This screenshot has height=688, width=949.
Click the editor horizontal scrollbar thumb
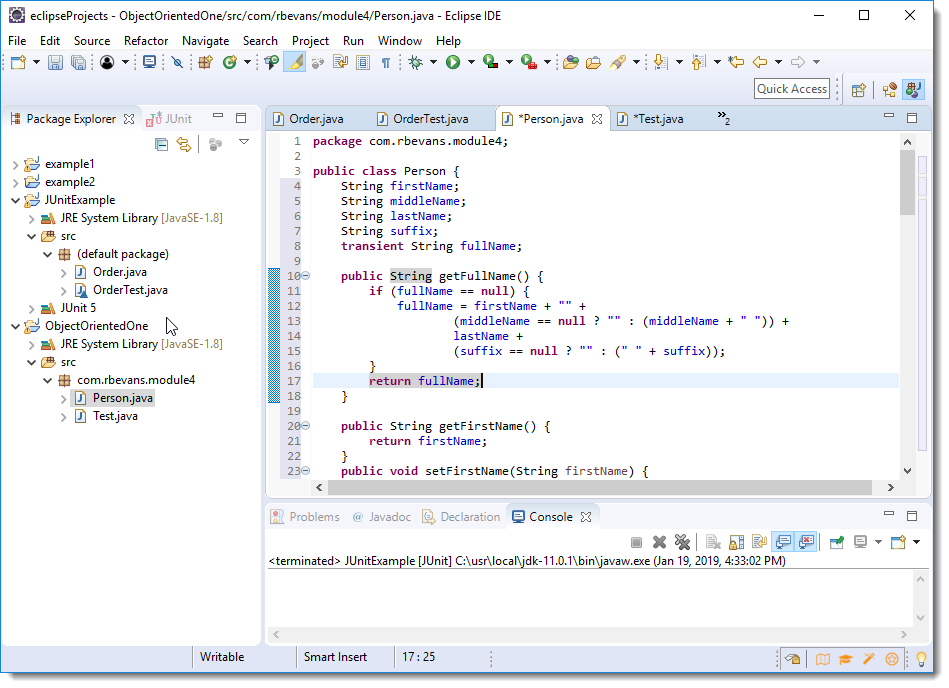tap(600, 488)
